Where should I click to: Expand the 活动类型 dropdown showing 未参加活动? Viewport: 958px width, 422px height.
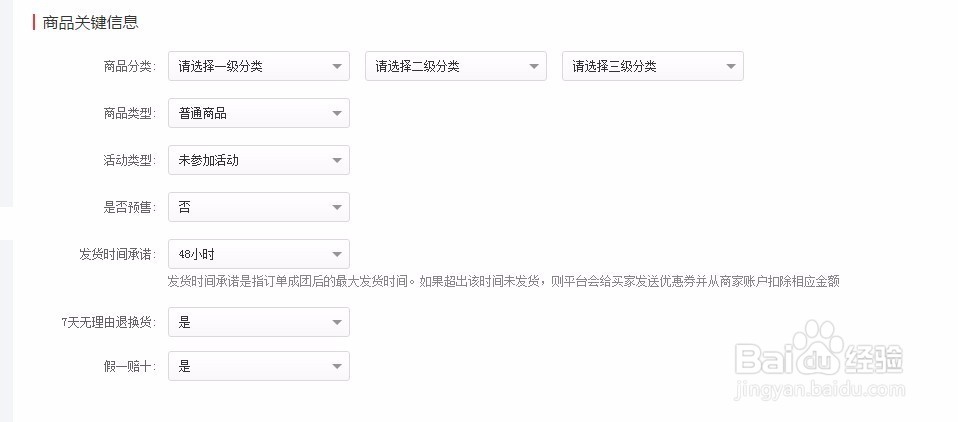258,160
